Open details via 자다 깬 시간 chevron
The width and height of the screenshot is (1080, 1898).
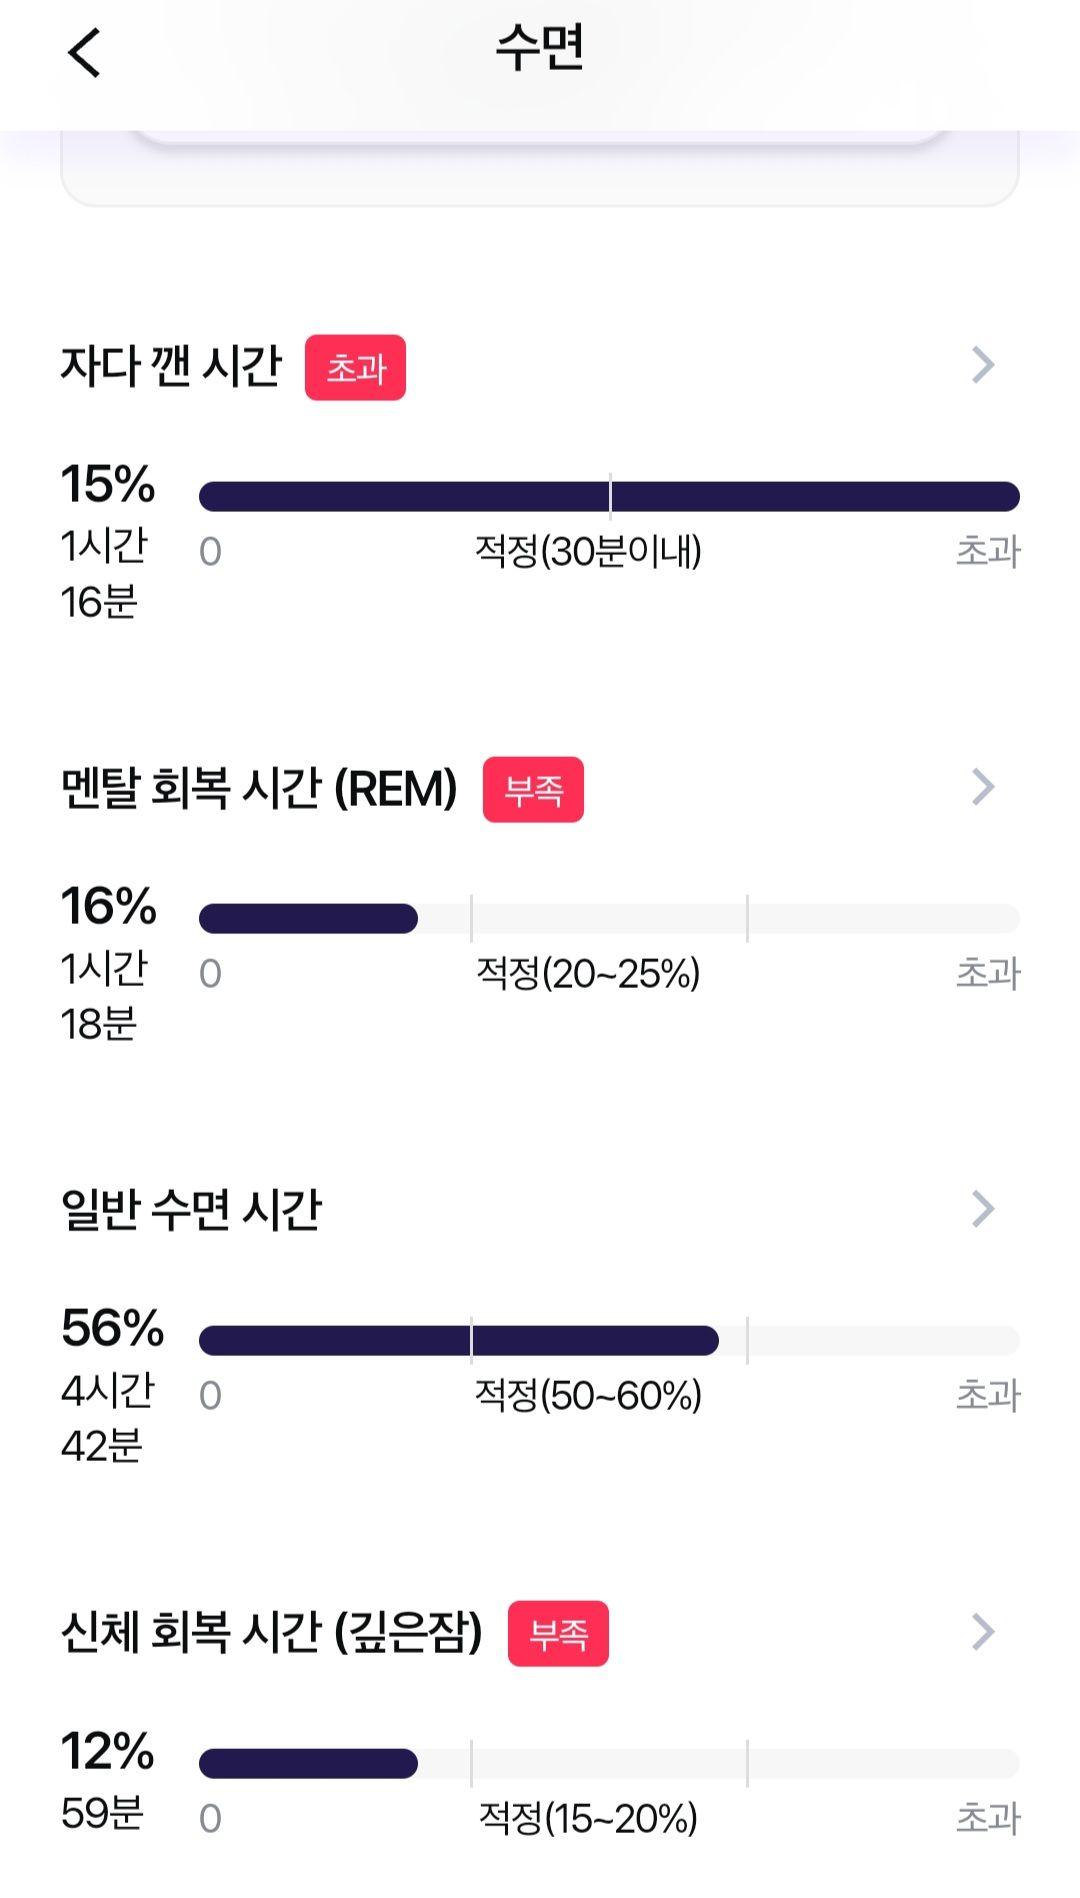[983, 366]
